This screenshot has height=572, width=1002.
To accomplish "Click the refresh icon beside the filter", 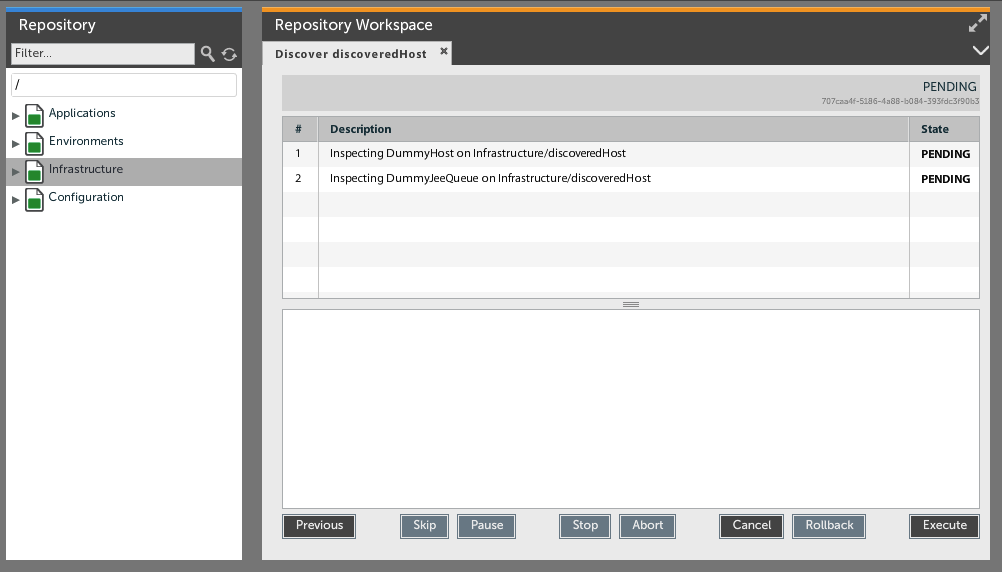I will [229, 54].
